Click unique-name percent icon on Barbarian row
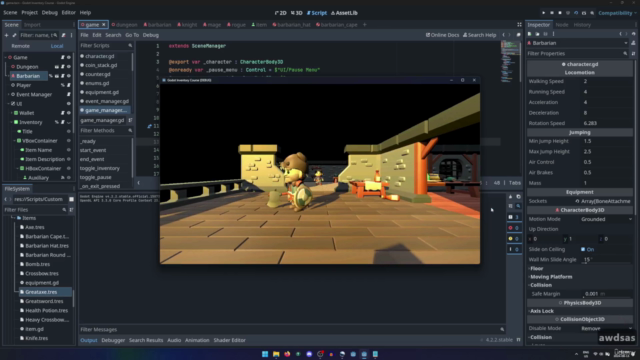640x360 pixels. tap(51, 76)
